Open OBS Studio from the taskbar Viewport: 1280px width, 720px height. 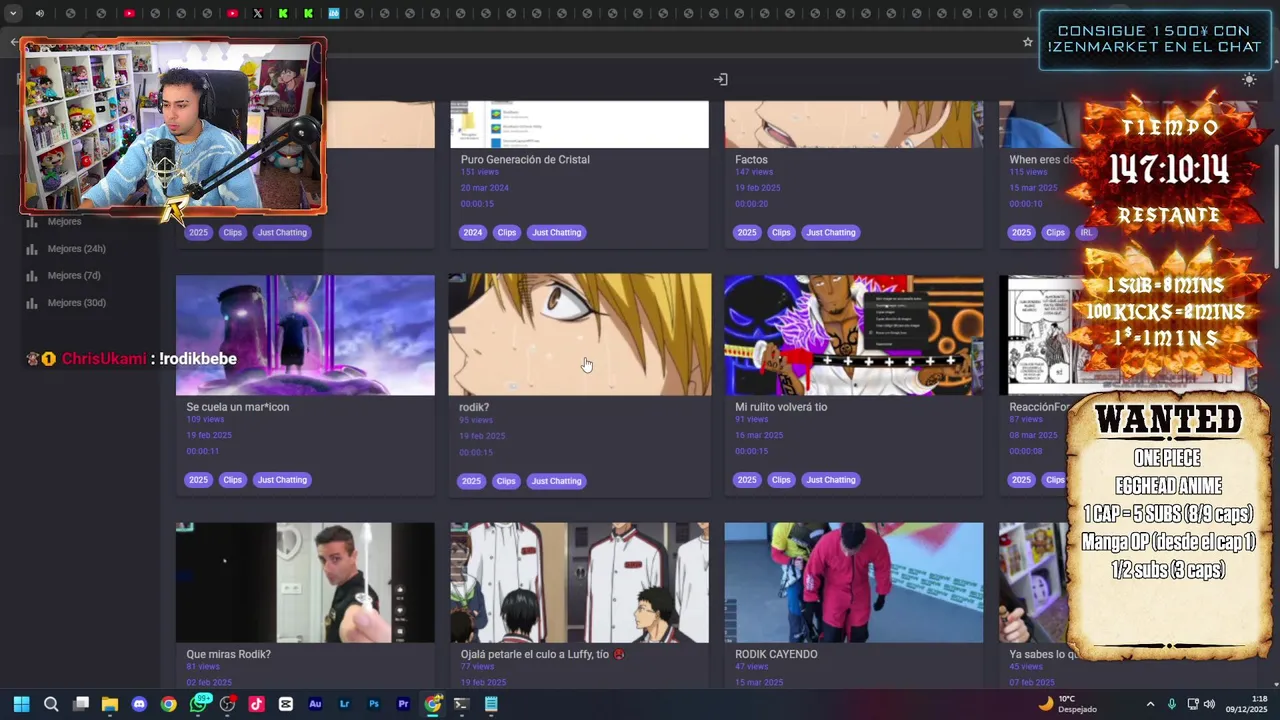(x=228, y=704)
